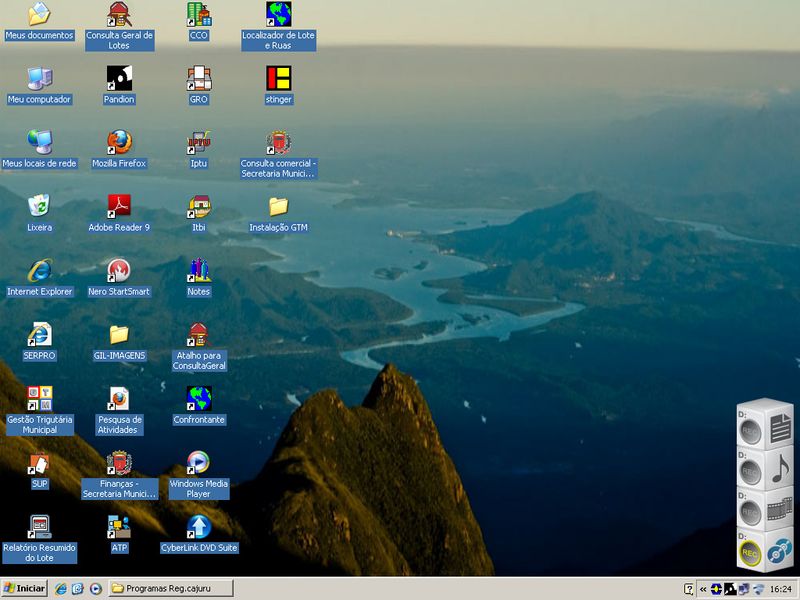800x600 pixels.
Task: Click the music note audio gadget tile
Action: click(779, 468)
